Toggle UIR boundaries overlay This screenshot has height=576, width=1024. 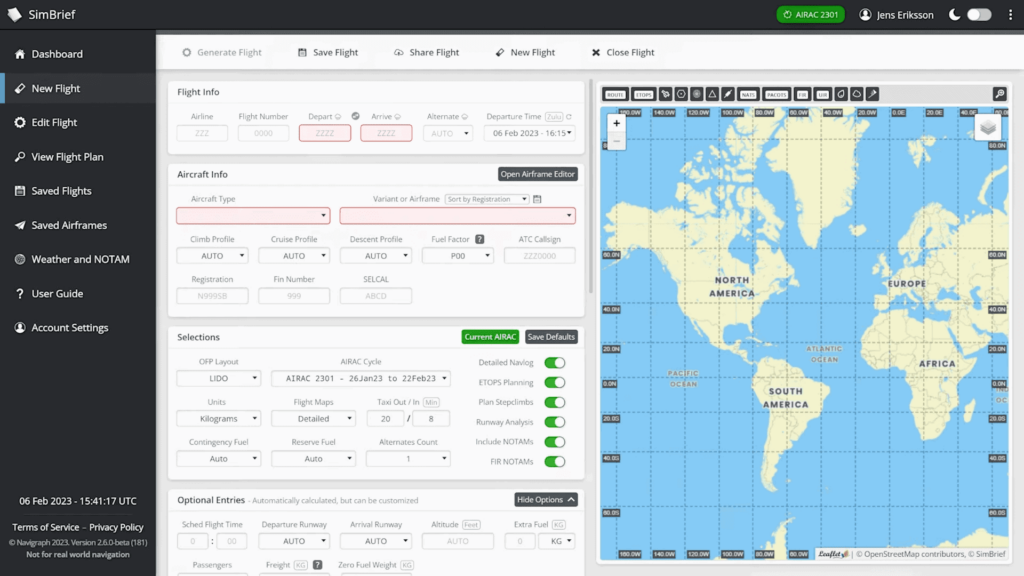(821, 94)
